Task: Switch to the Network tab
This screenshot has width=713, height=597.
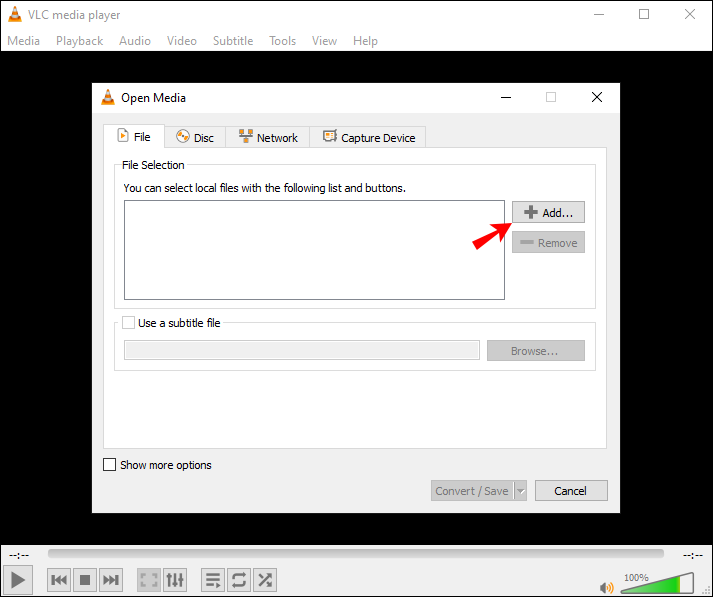Action: 268,137
